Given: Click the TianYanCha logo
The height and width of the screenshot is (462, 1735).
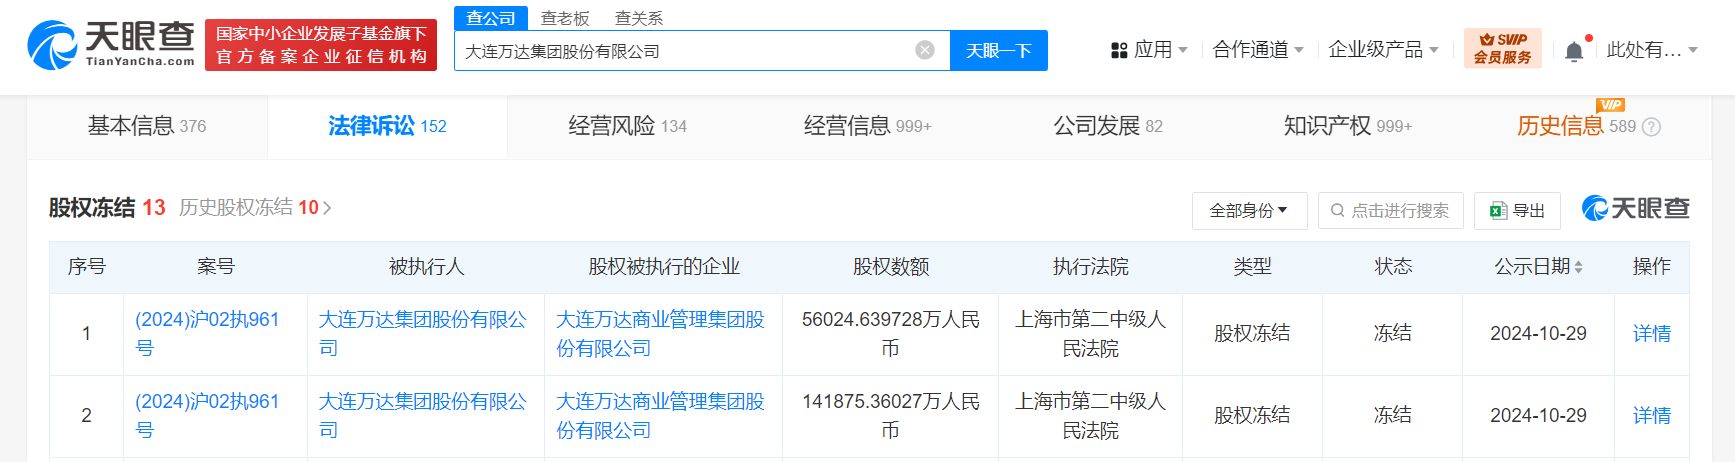Looking at the screenshot, I should (x=111, y=45).
